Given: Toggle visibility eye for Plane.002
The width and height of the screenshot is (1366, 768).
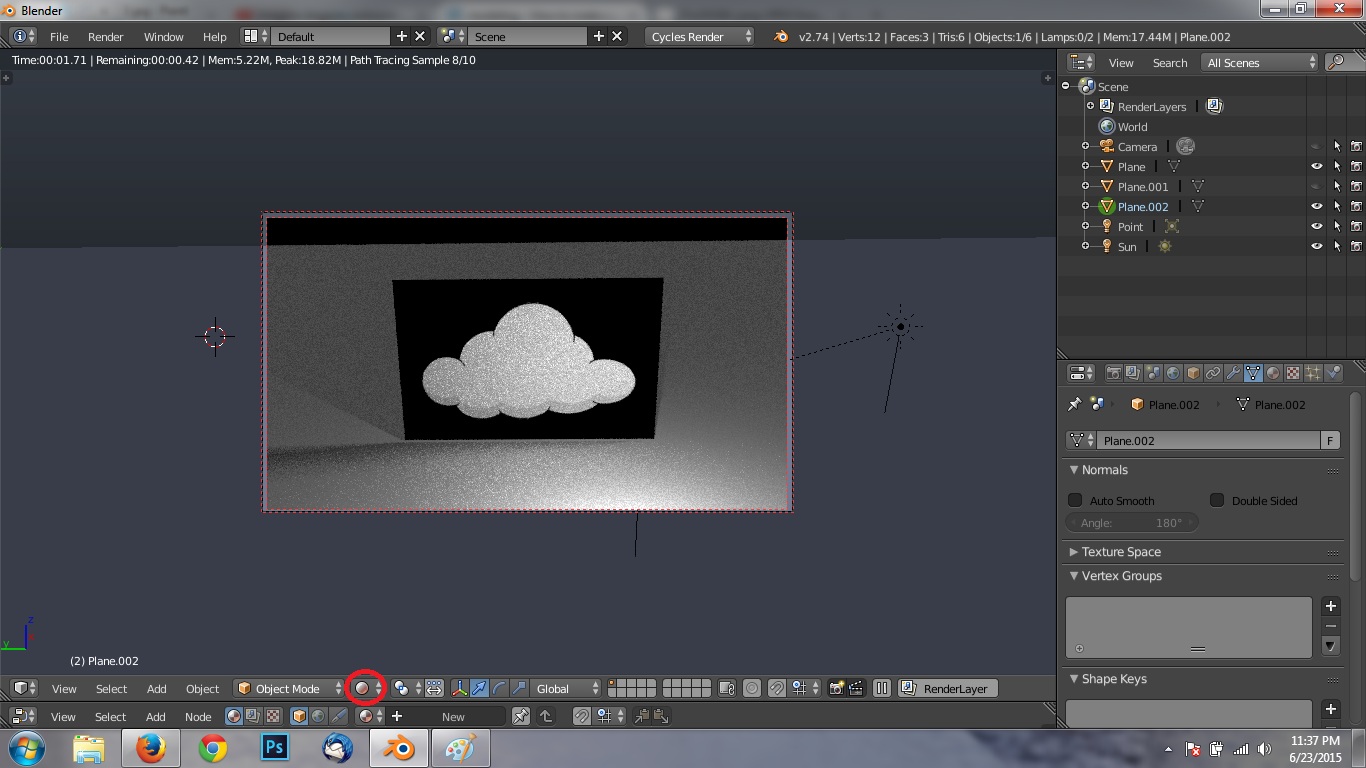Looking at the screenshot, I should pos(1317,206).
